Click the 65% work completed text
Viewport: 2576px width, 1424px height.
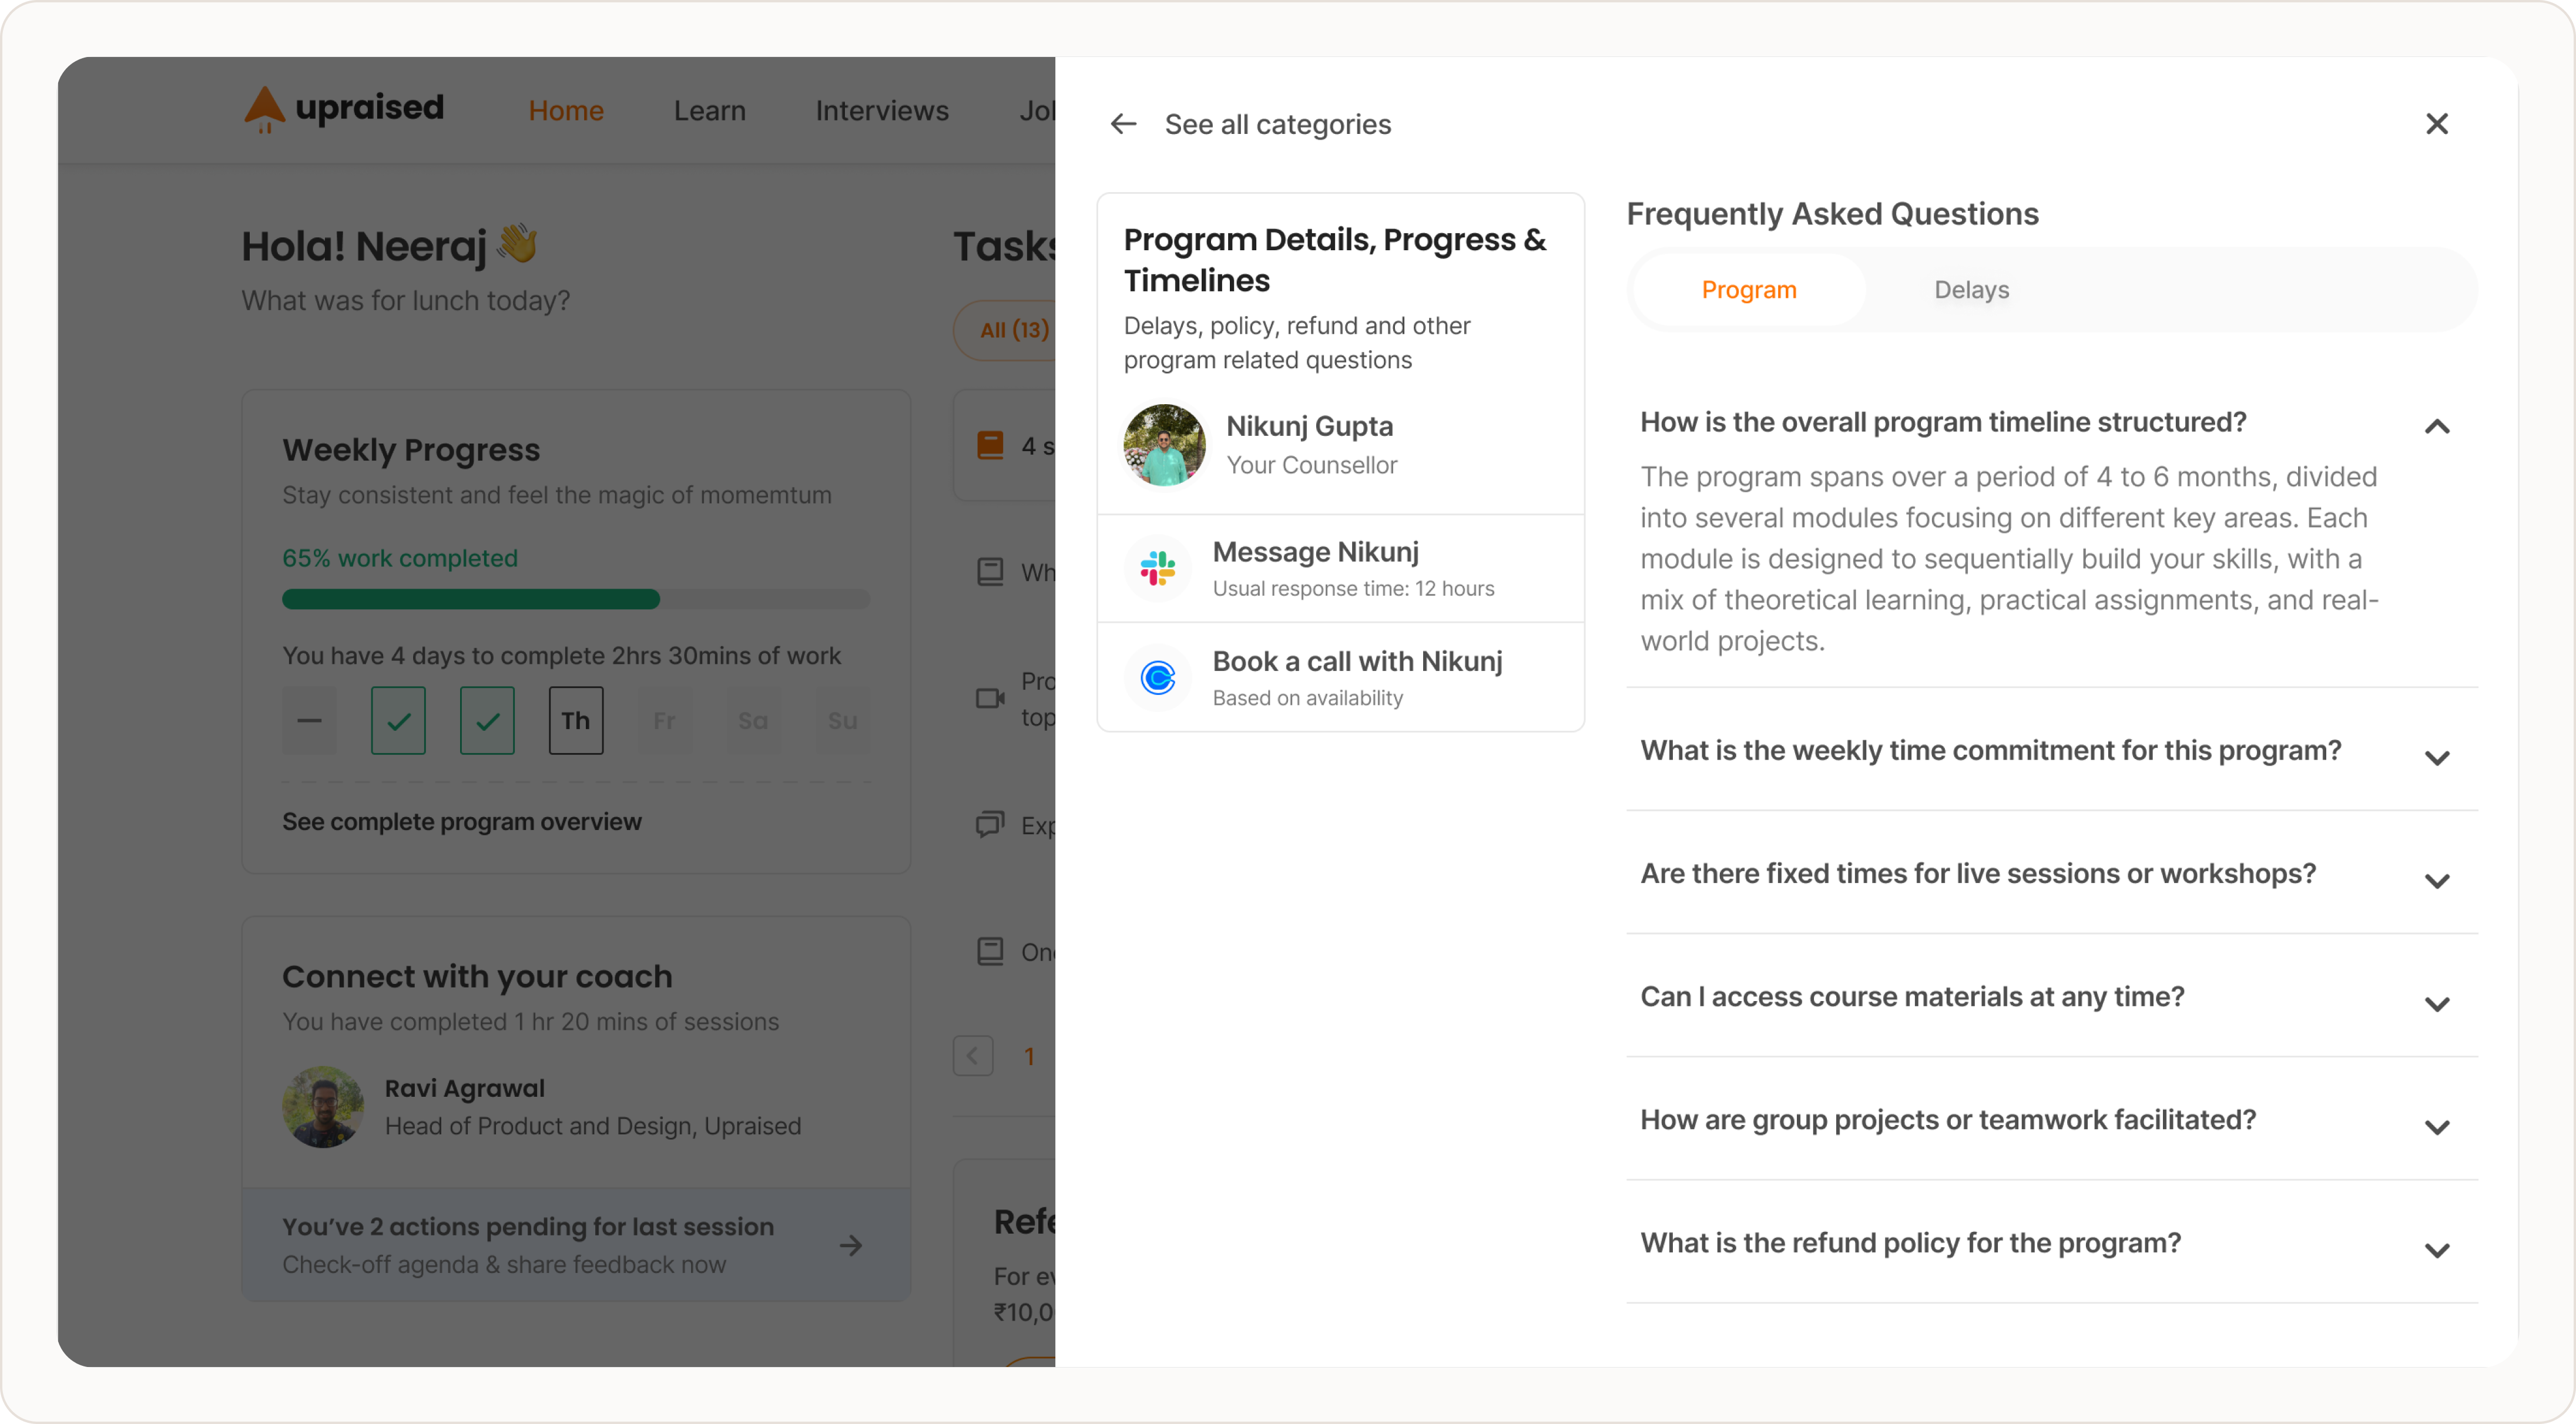(x=400, y=558)
